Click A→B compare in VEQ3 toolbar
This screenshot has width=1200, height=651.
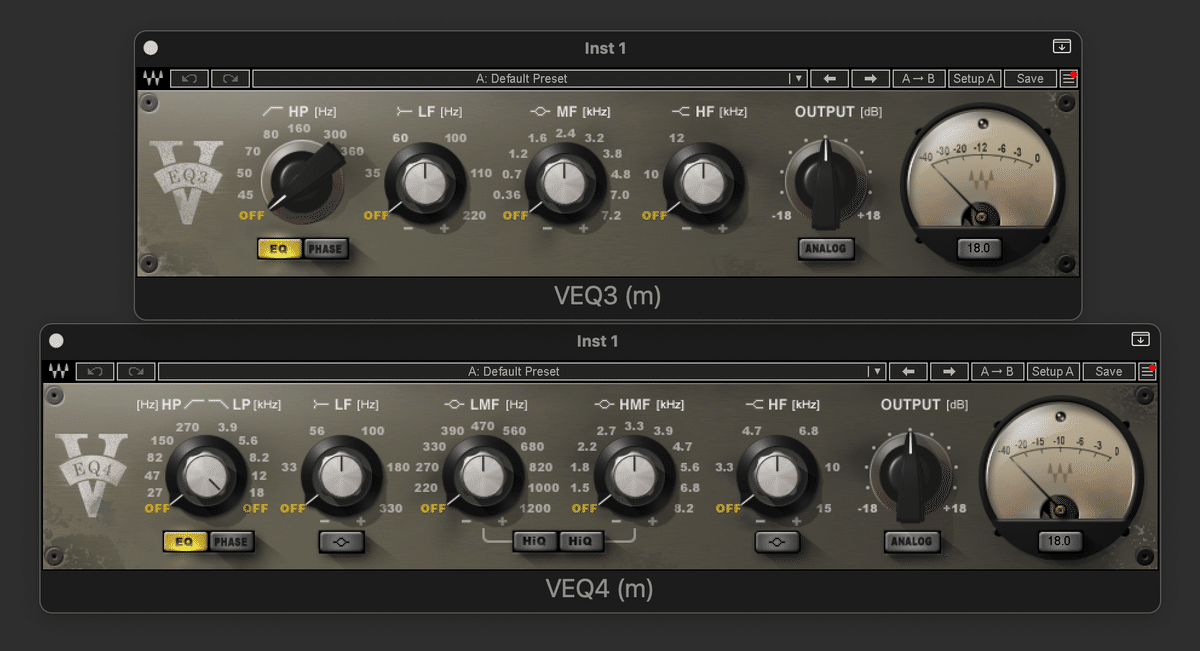(918, 78)
